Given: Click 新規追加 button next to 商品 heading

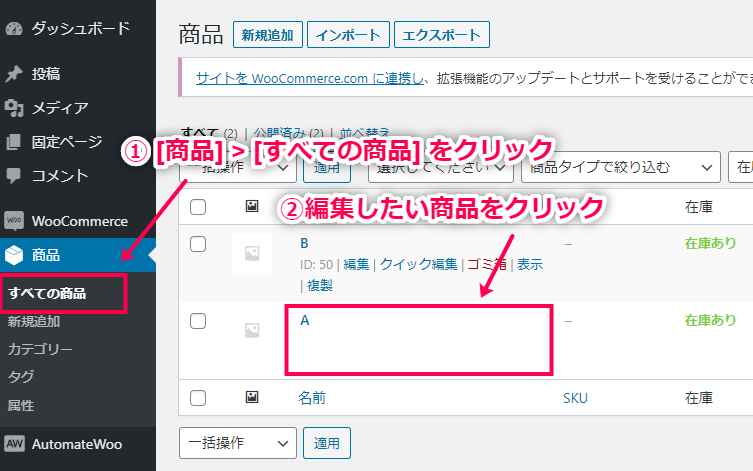Looking at the screenshot, I should coord(267,35).
